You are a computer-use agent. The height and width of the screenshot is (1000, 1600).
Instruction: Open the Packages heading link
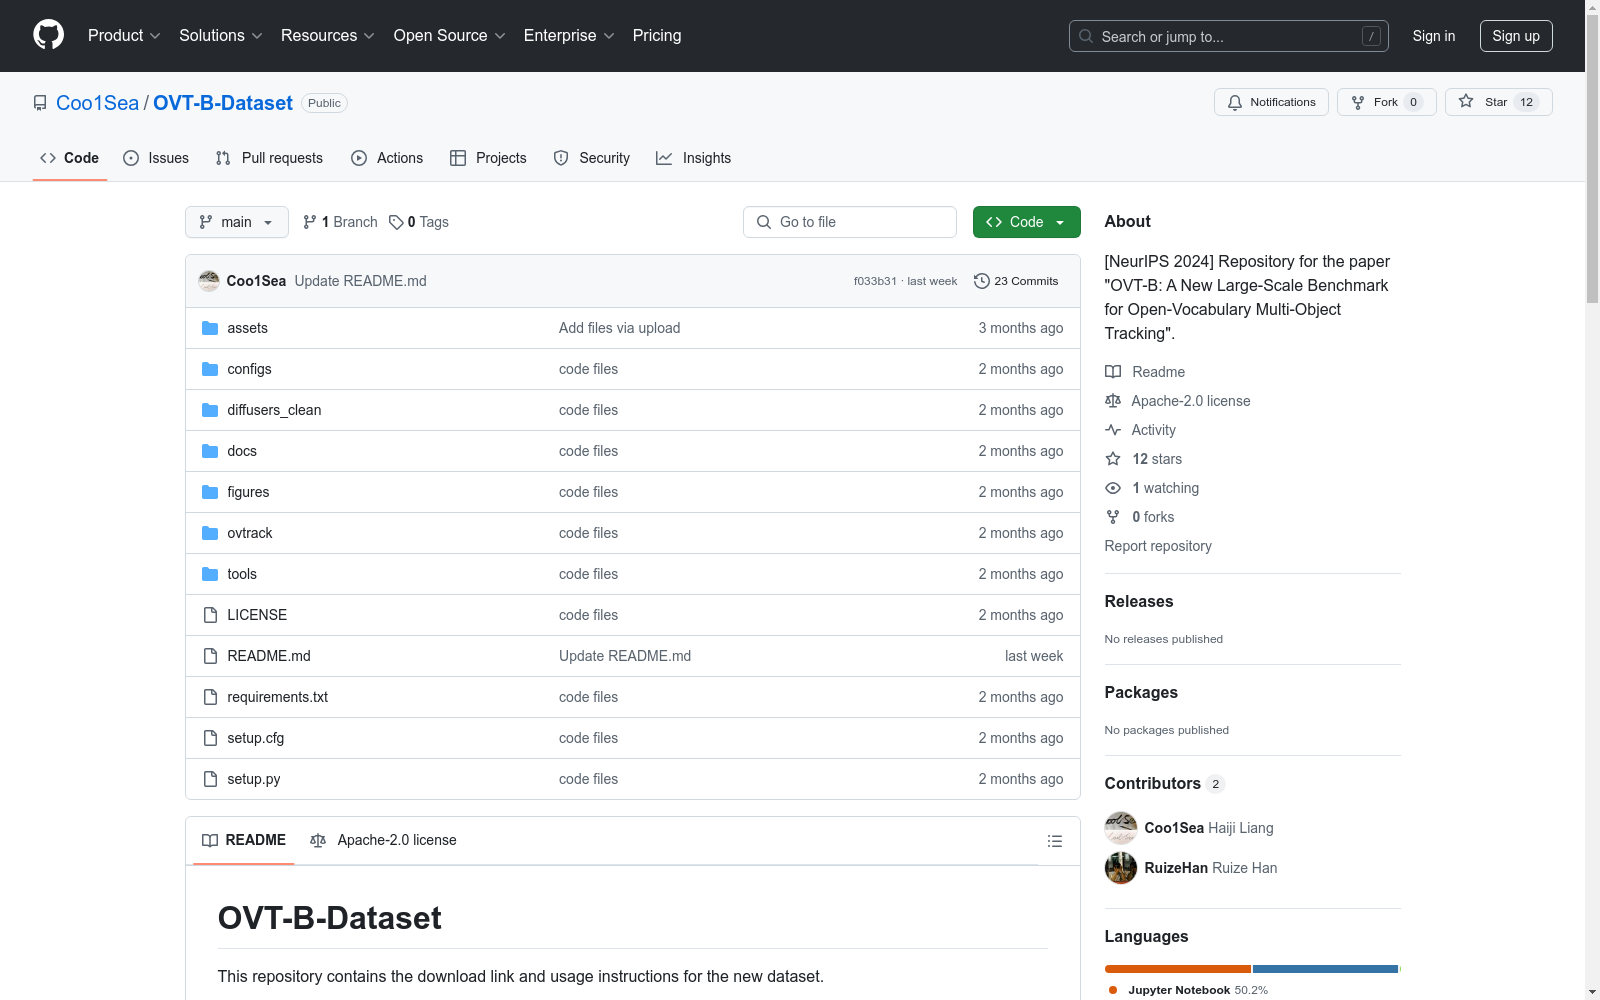click(x=1141, y=692)
